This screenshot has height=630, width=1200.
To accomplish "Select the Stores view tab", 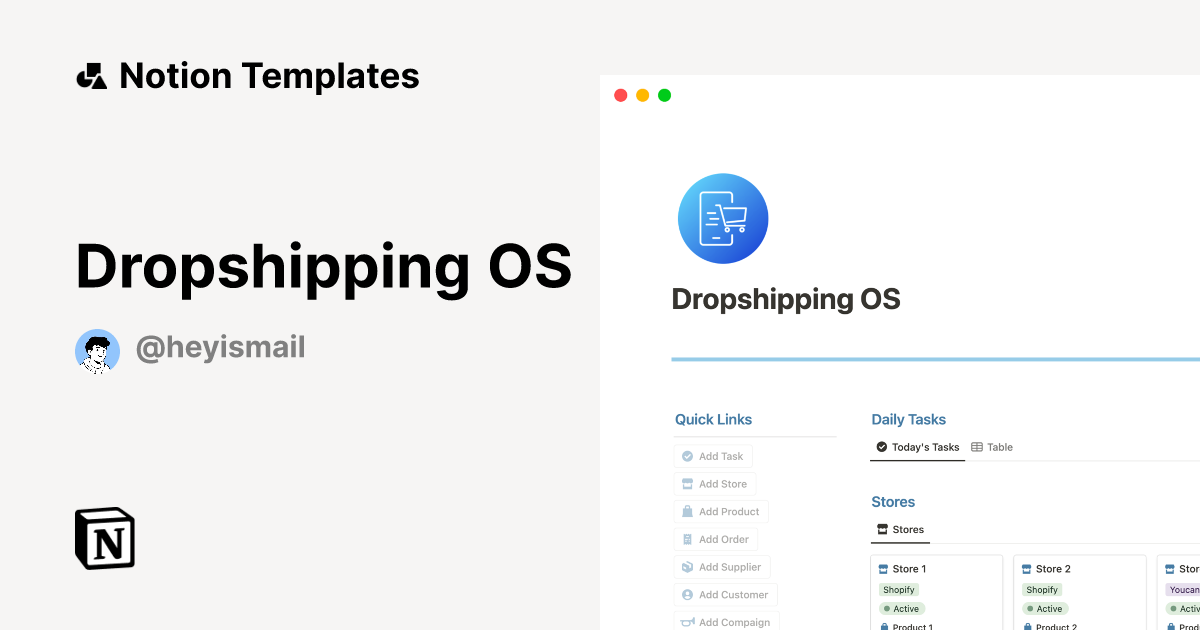I will [900, 529].
